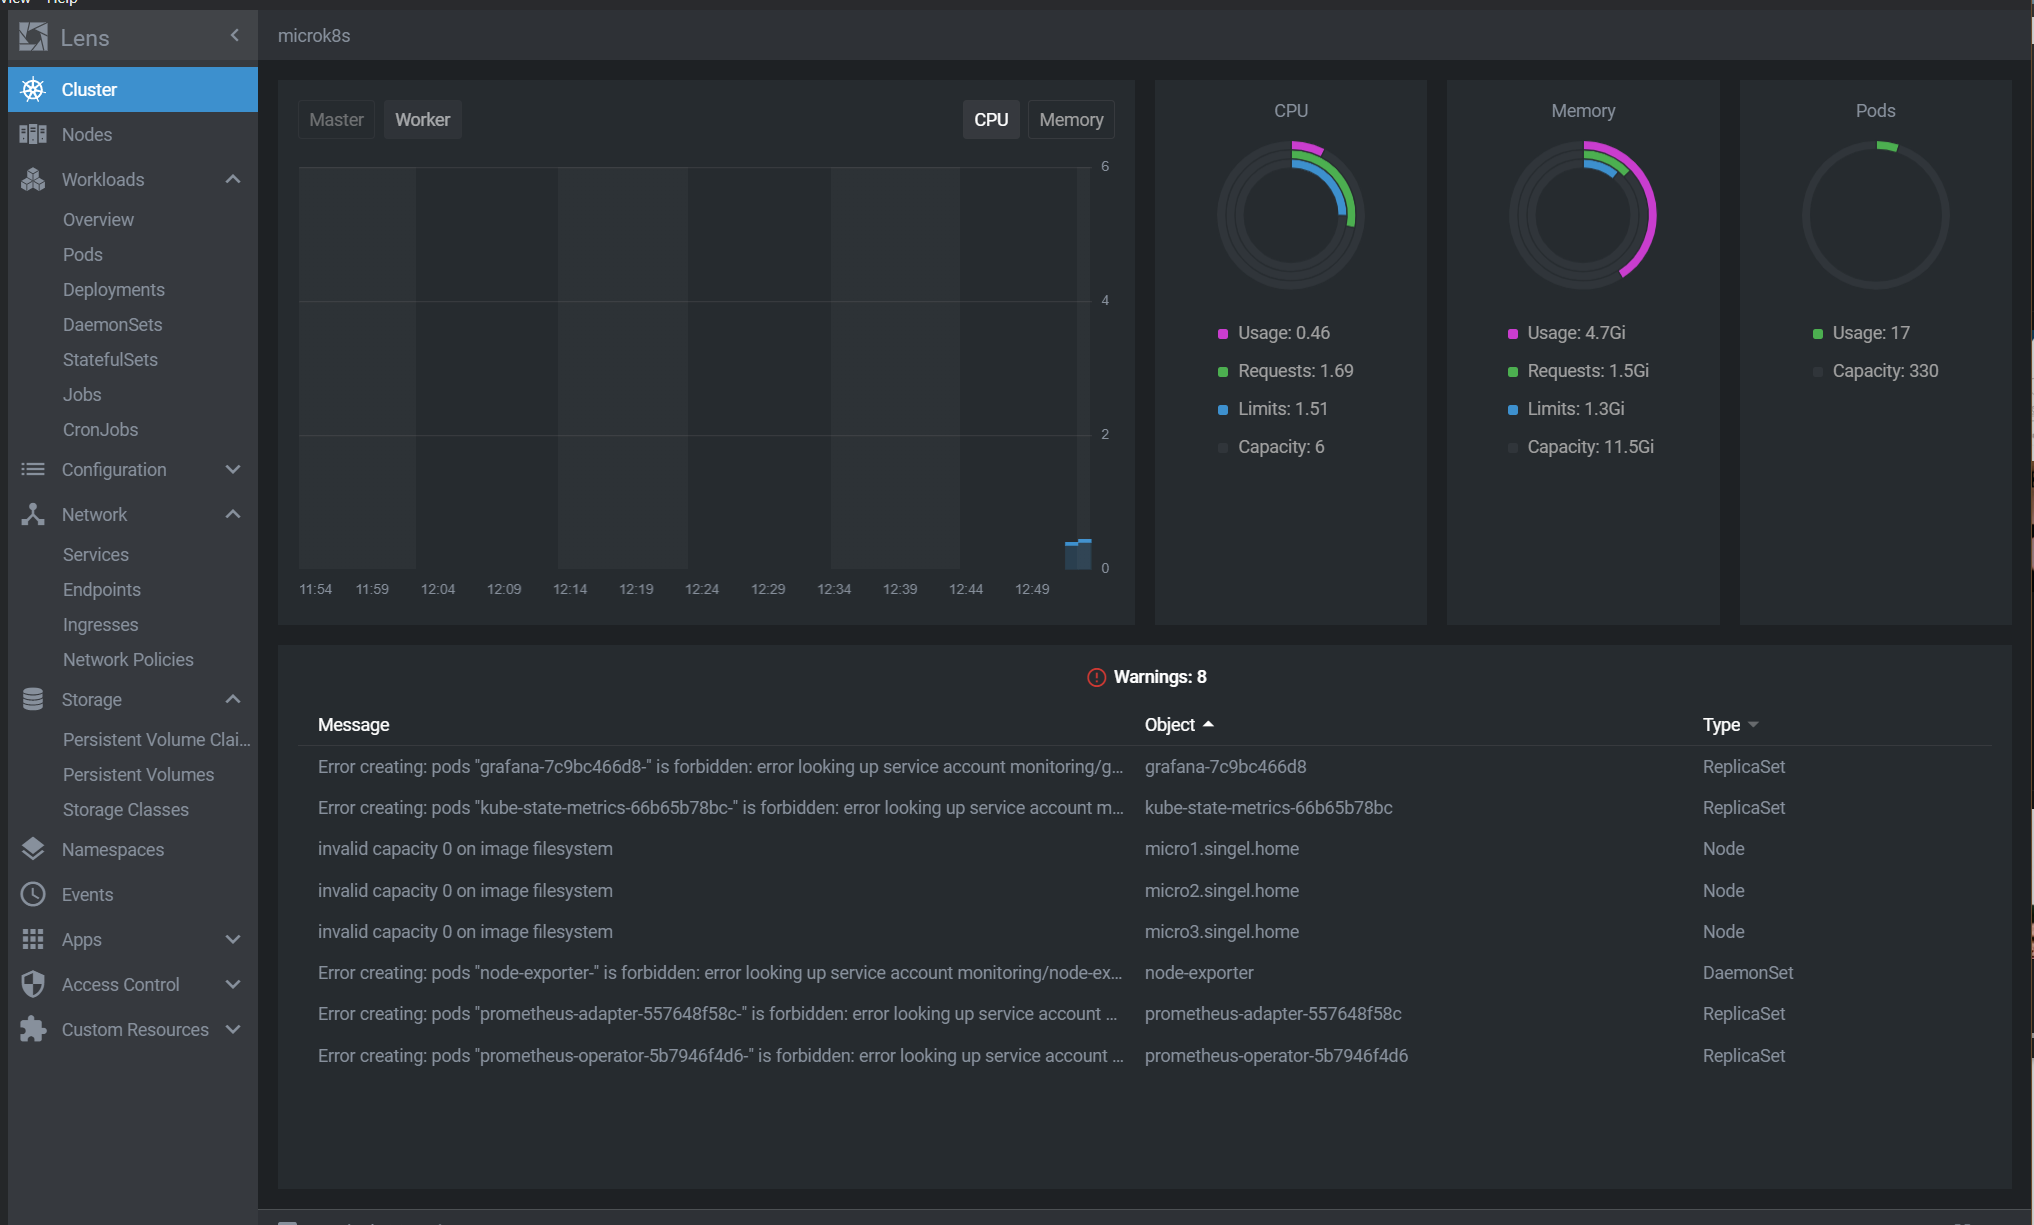Viewport: 2034px width, 1225px height.
Task: Click the Storage database icon
Action: (x=33, y=699)
